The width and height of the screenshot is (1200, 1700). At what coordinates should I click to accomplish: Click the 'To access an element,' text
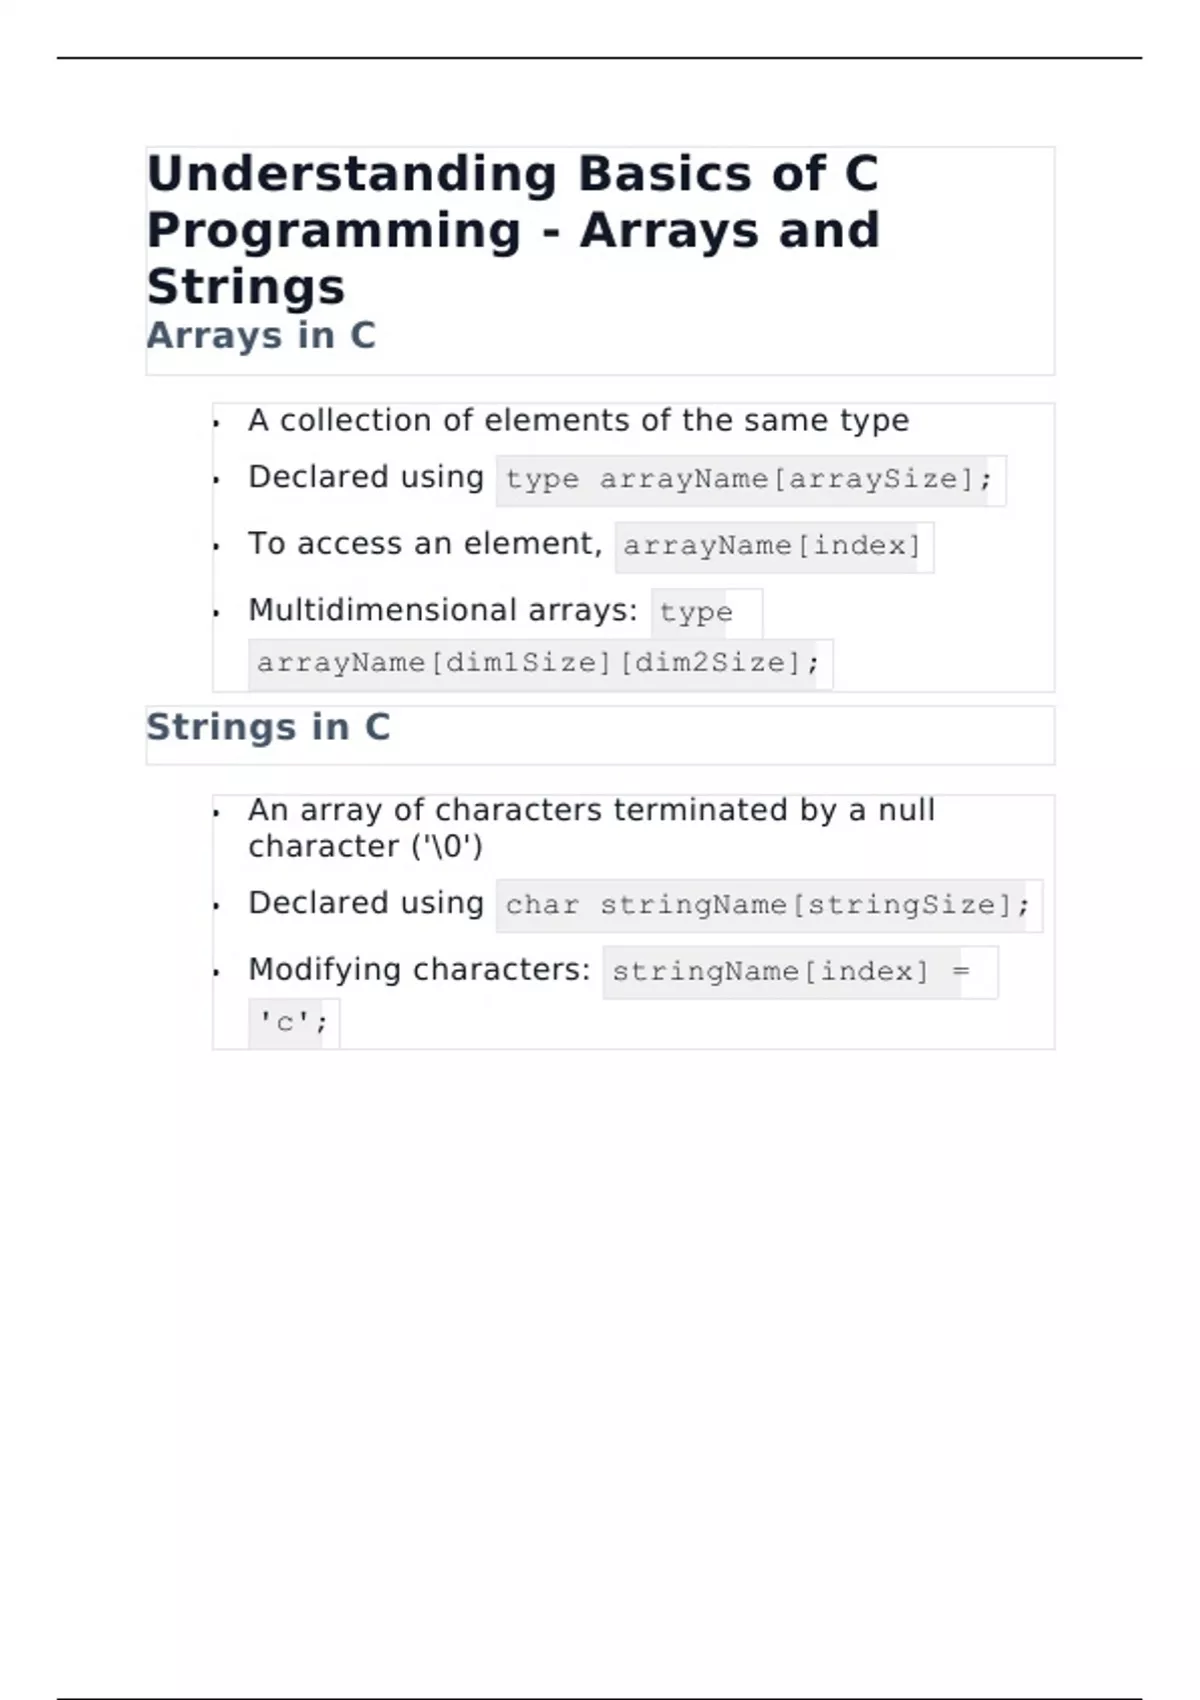point(425,544)
